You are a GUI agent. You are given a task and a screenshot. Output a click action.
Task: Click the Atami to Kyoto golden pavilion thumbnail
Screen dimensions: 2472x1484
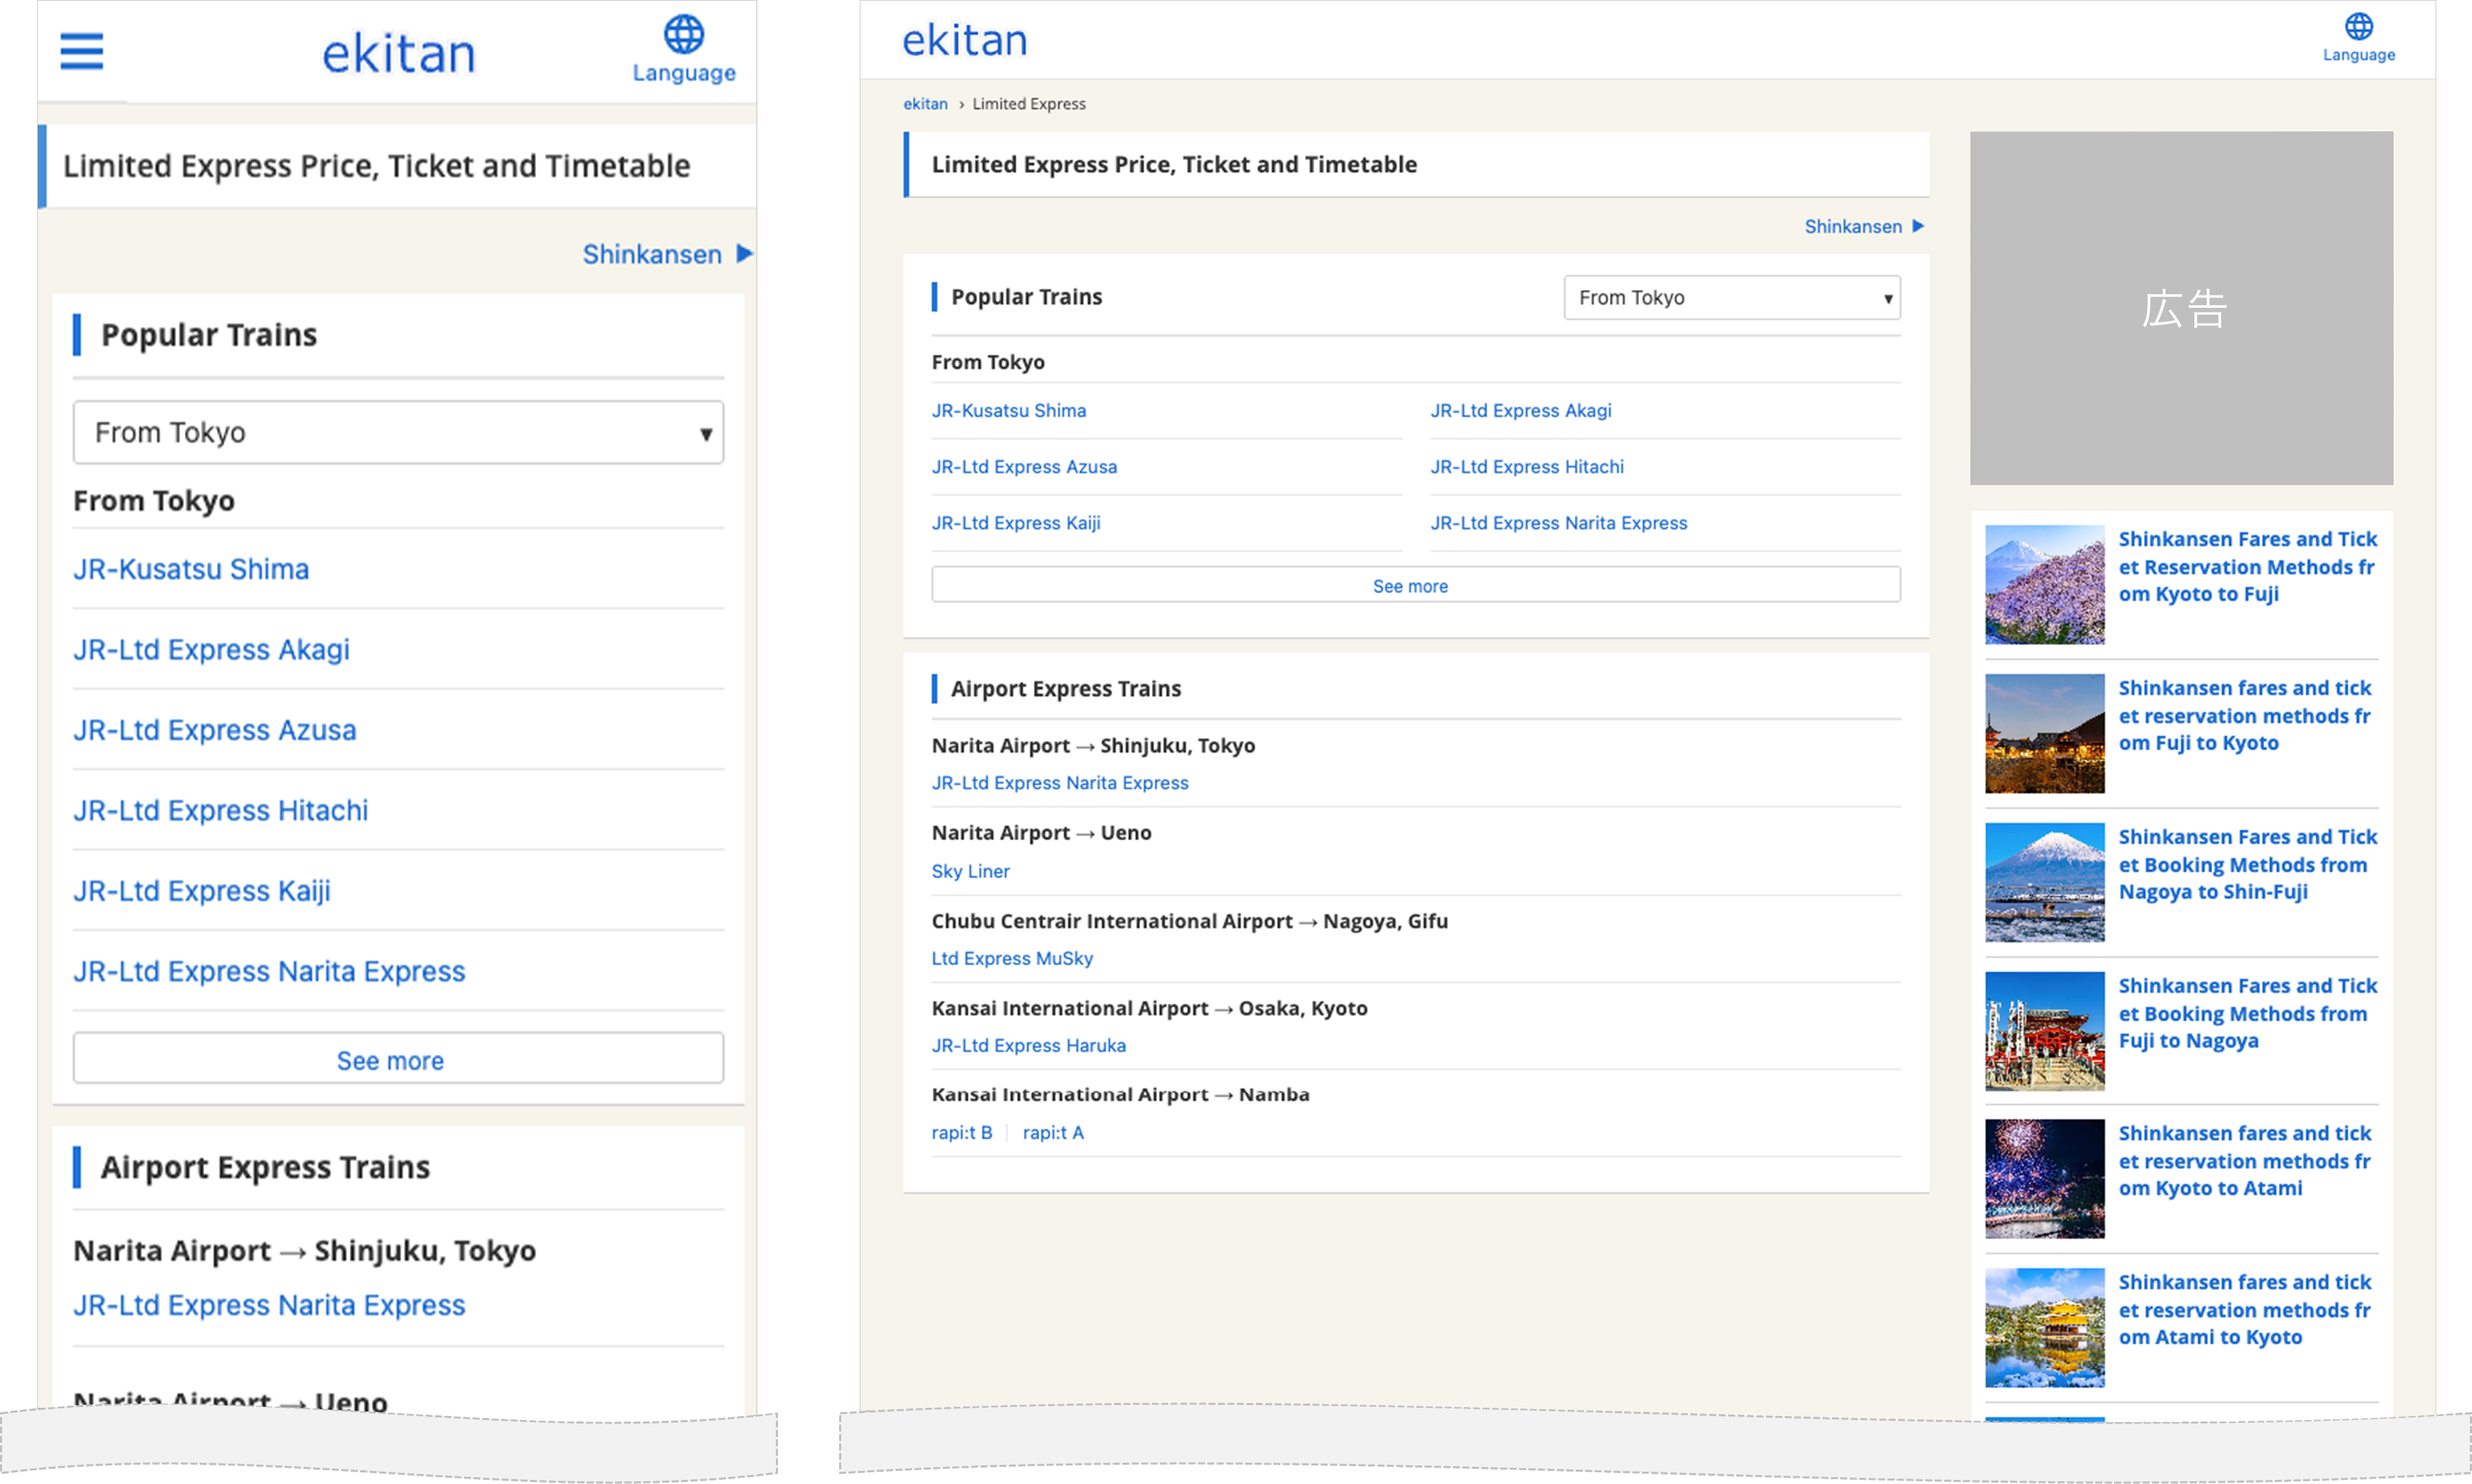2044,1328
